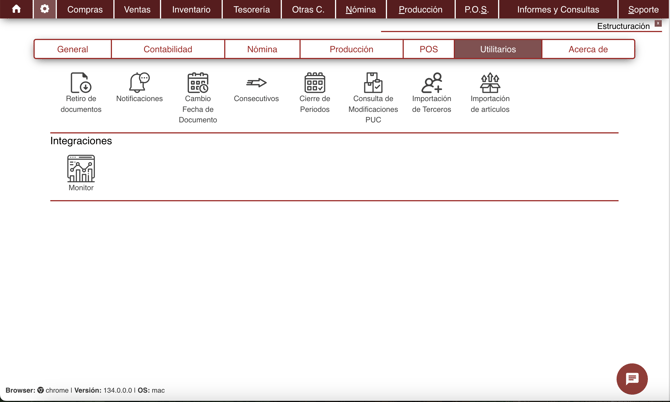This screenshot has height=402, width=670.
Task: Switch to the Contabilidad tab
Action: [x=168, y=49]
